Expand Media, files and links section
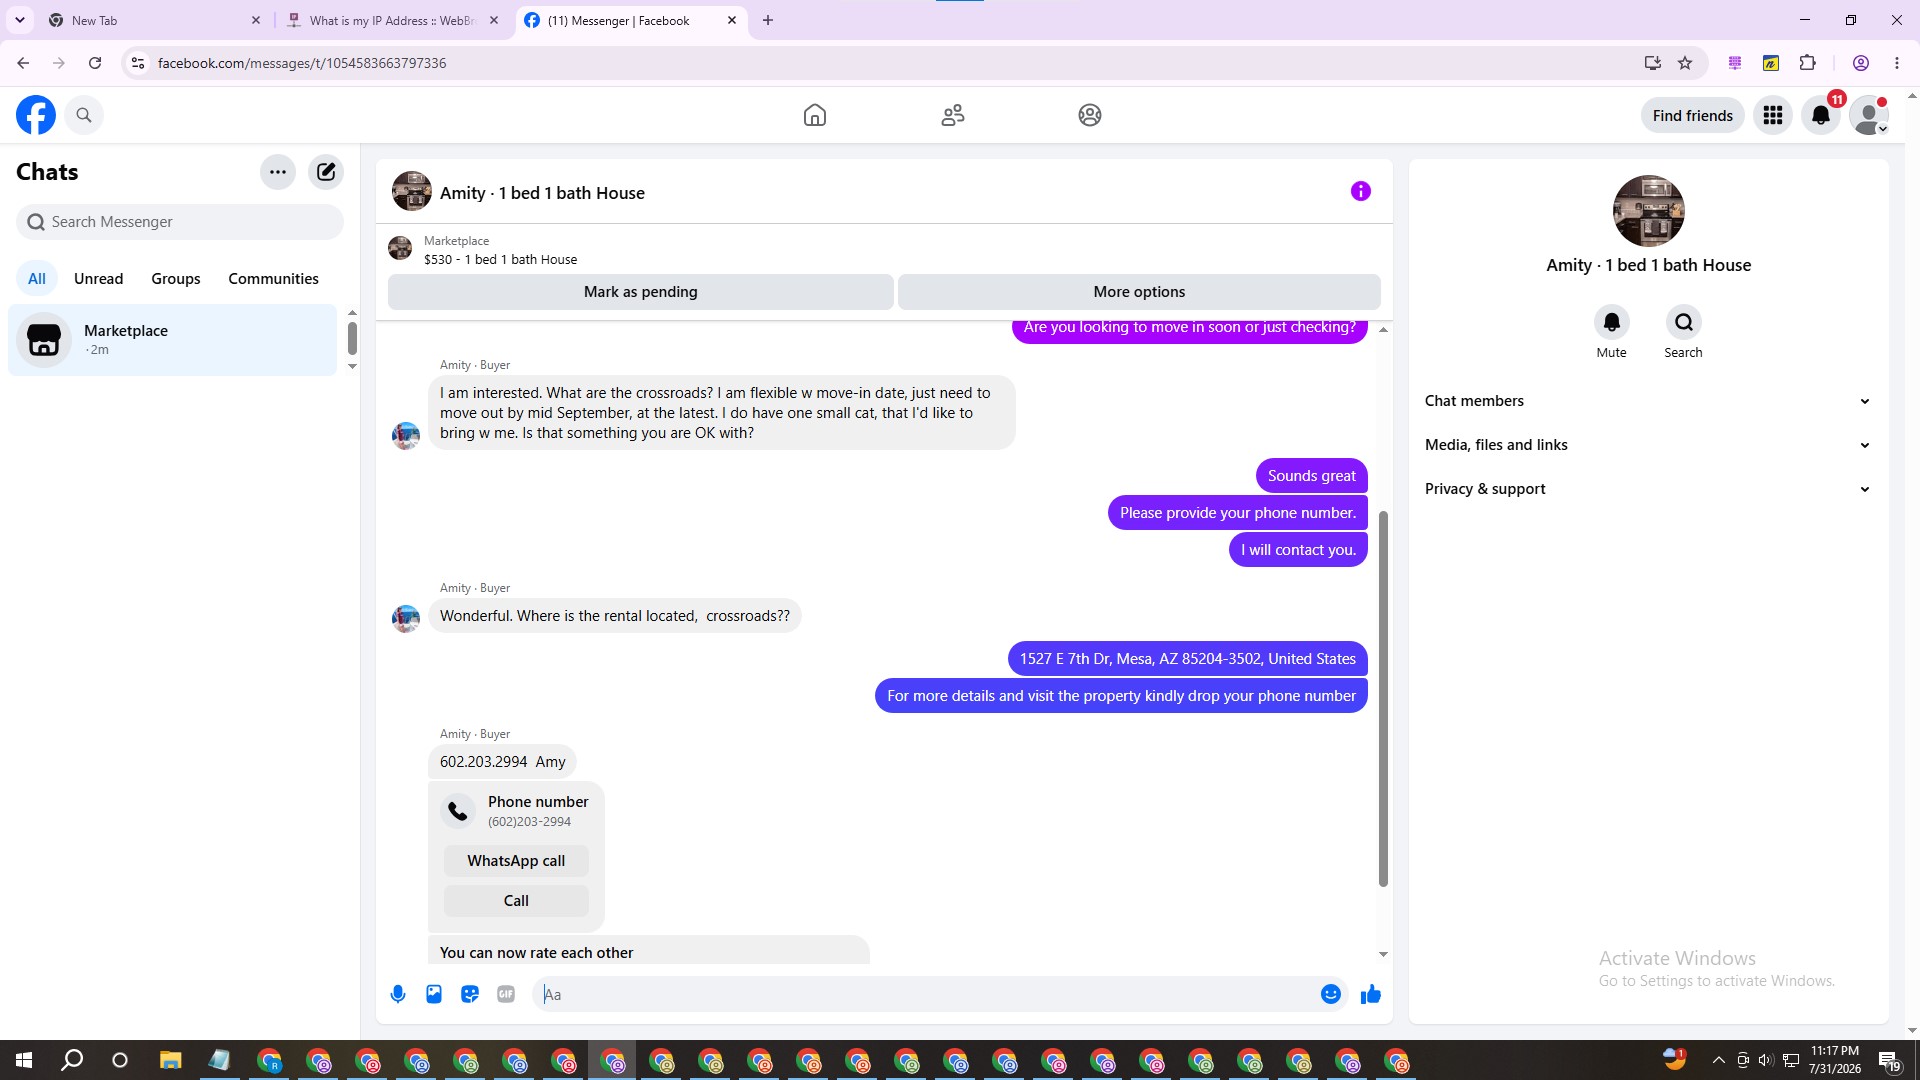Image resolution: width=1920 pixels, height=1080 pixels. click(x=1648, y=445)
